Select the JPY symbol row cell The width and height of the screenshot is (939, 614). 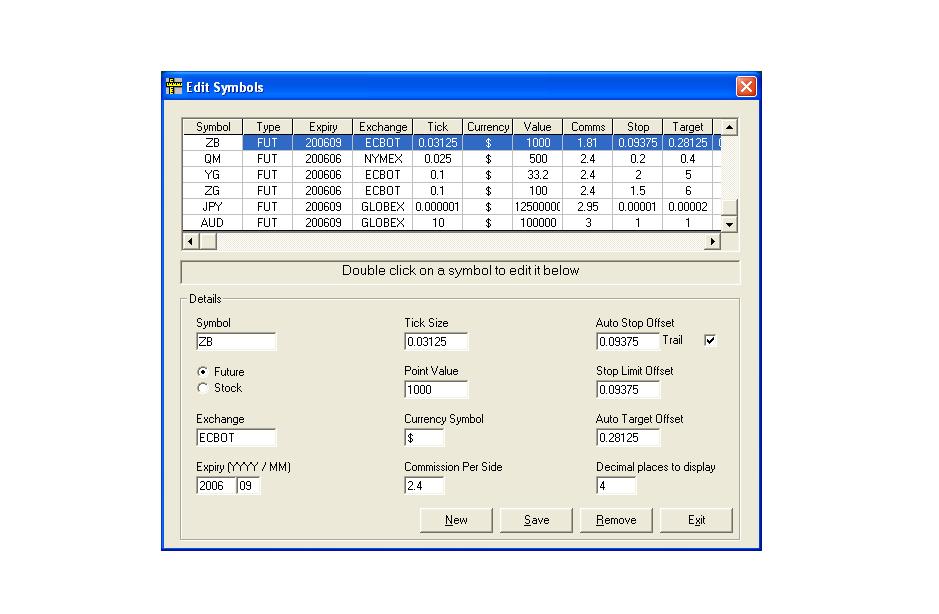point(213,207)
